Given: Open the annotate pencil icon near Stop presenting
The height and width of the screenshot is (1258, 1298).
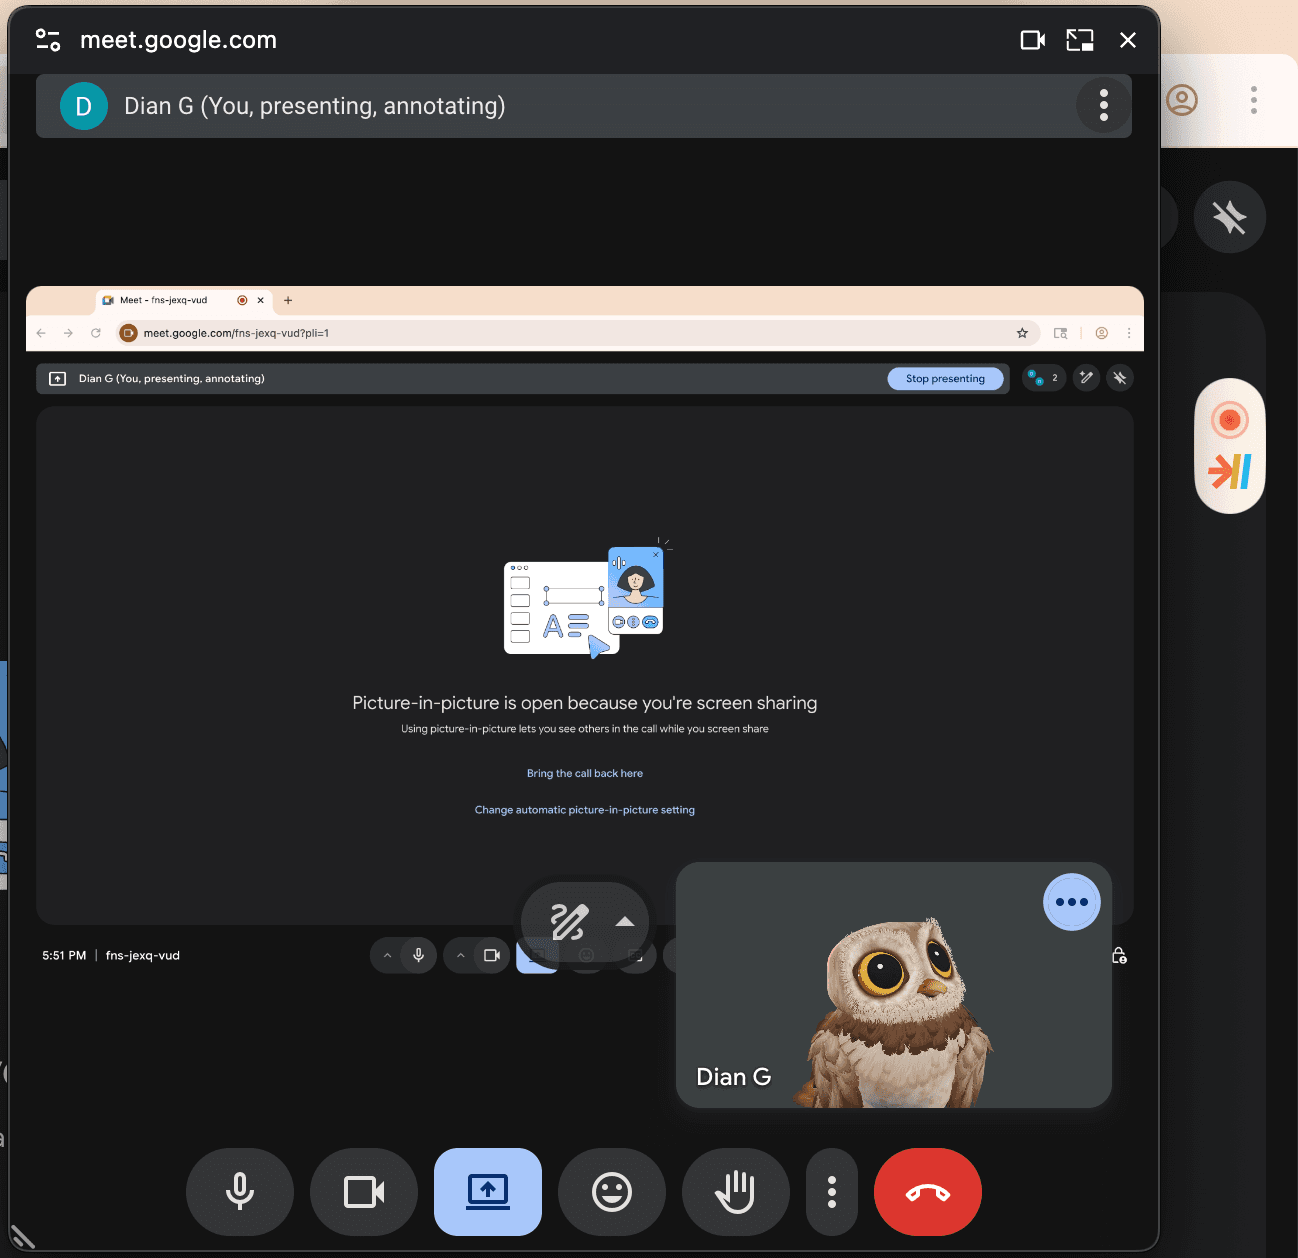Looking at the screenshot, I should 1086,378.
